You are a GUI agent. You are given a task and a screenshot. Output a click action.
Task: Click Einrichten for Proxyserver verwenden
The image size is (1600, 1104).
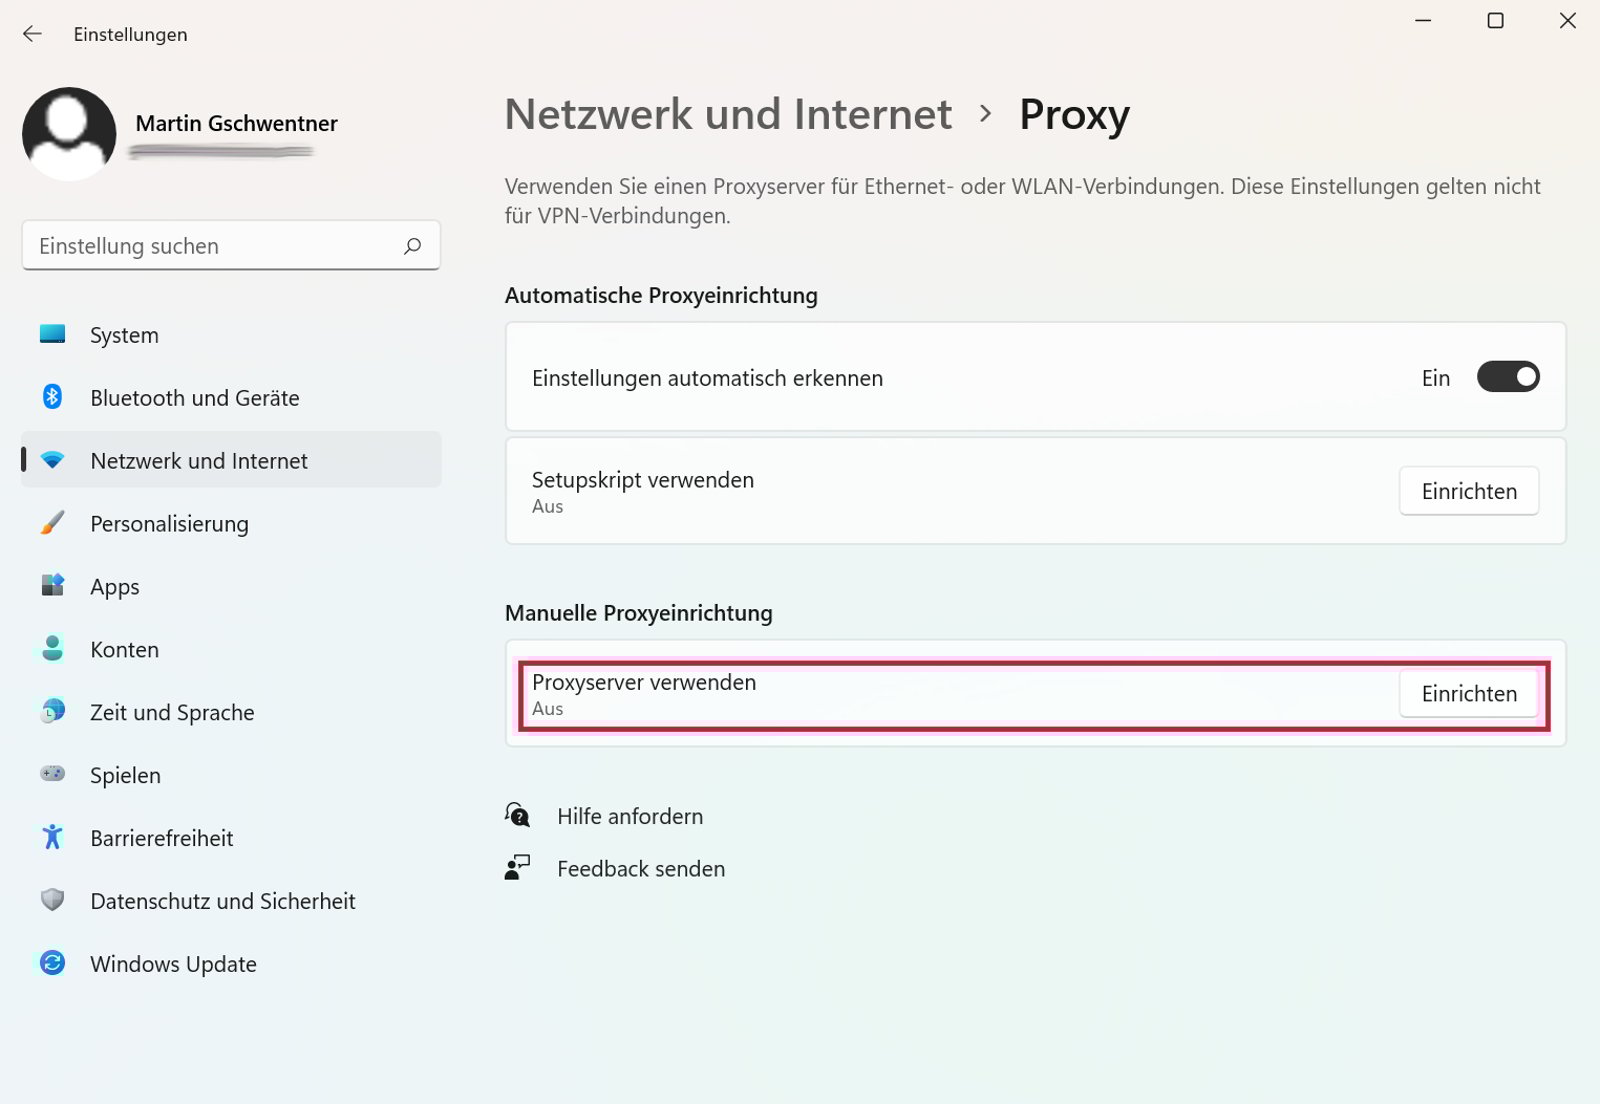point(1468,694)
